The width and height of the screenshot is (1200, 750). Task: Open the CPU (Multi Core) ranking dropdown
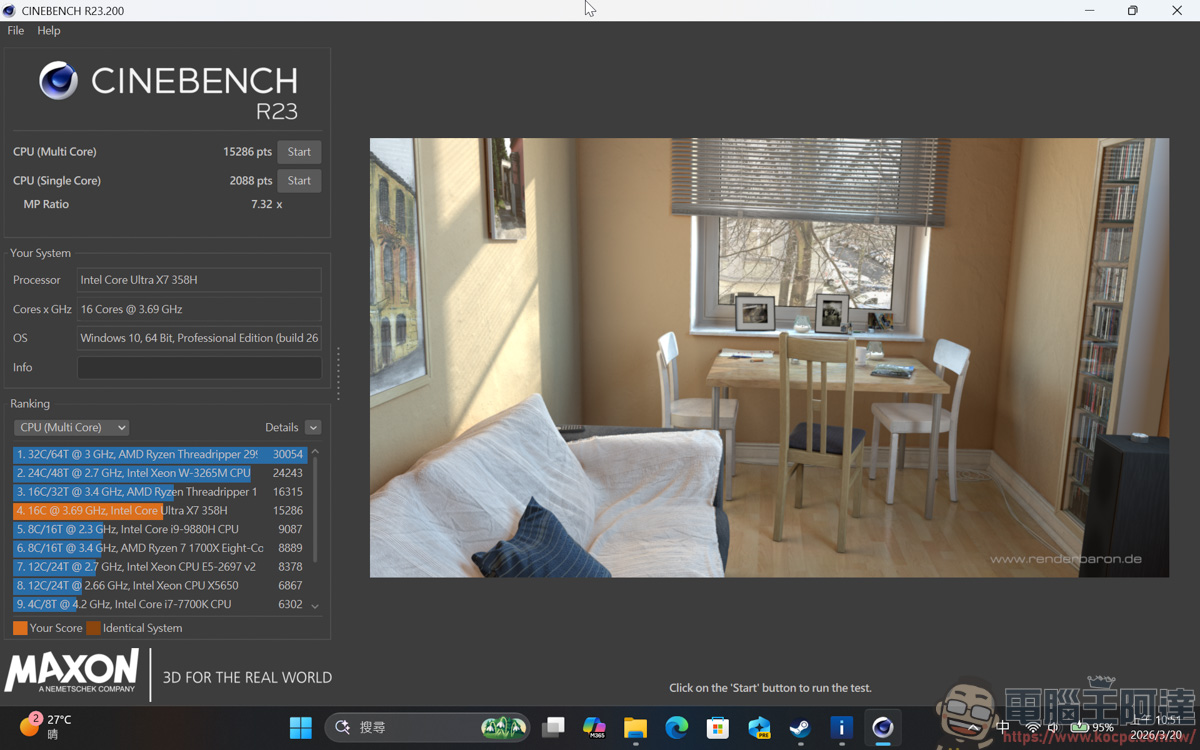point(72,427)
